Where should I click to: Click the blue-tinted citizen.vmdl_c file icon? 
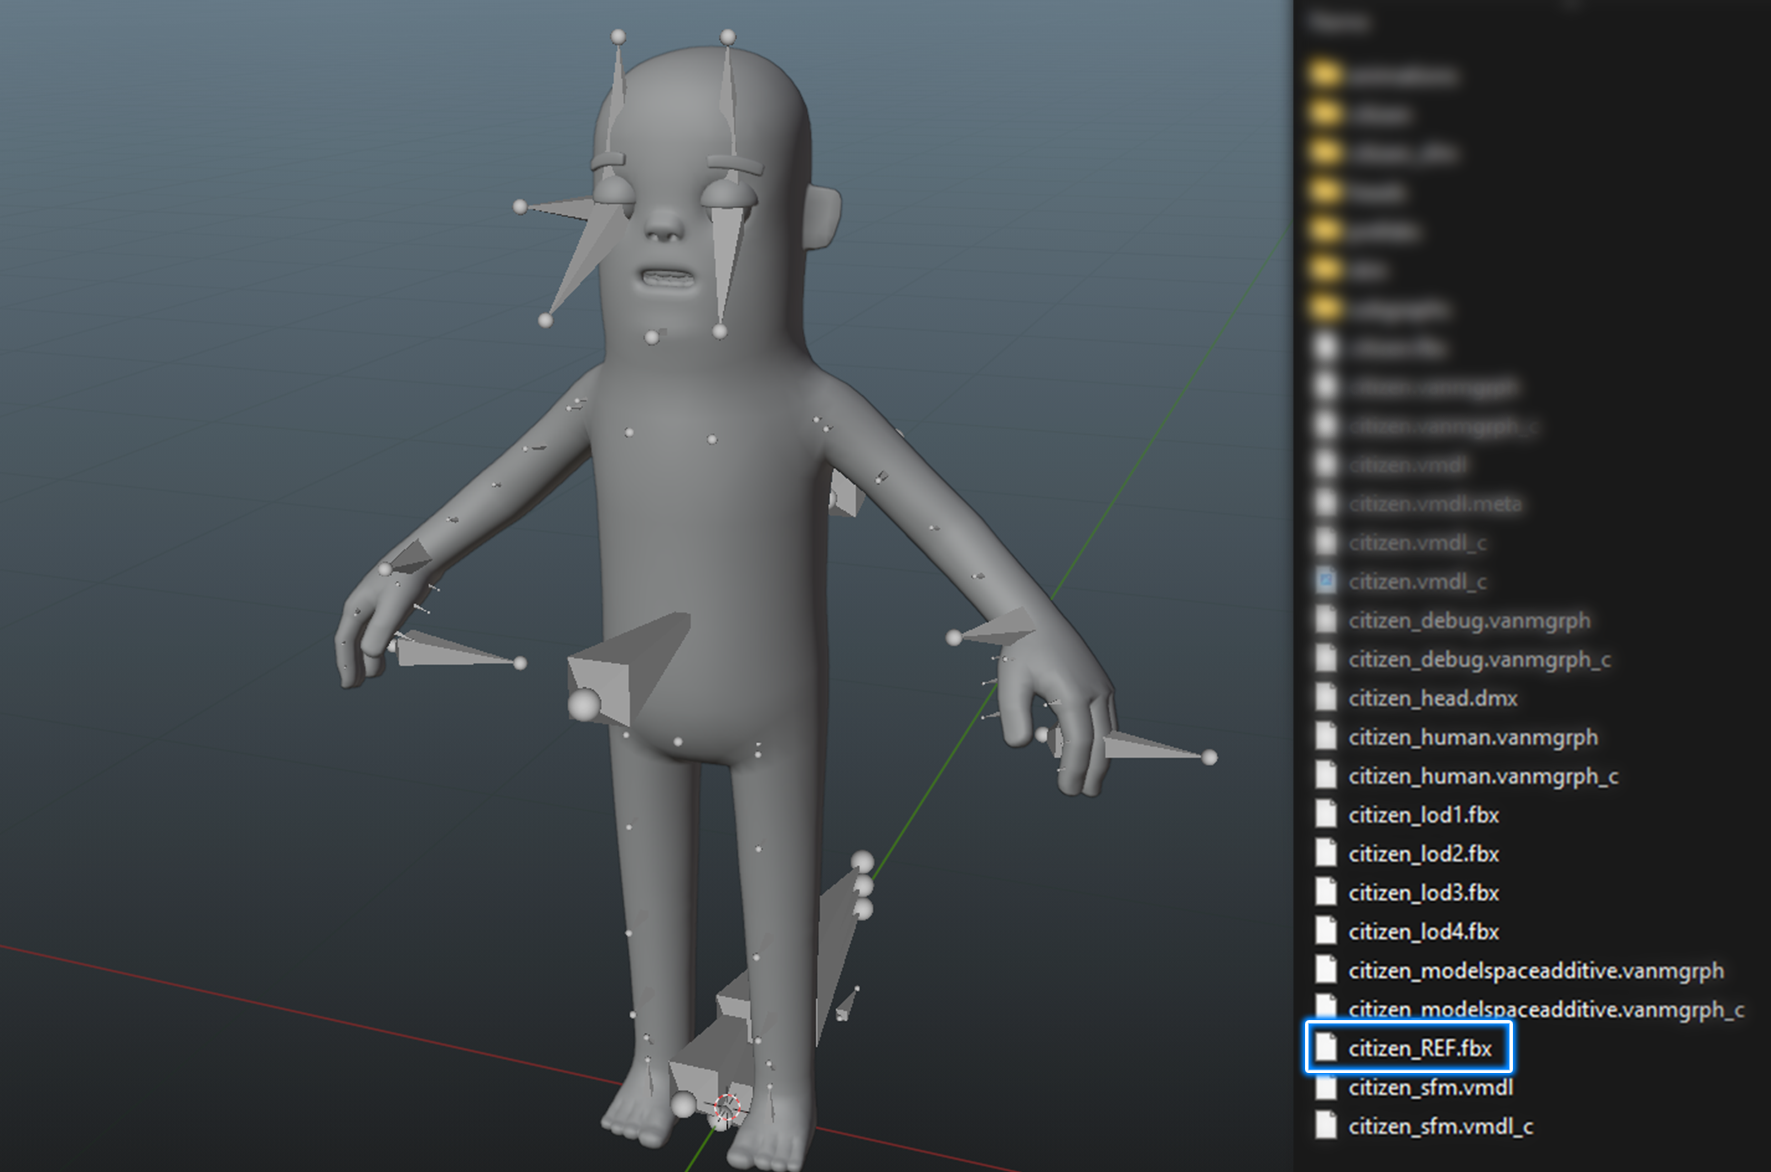pyautogui.click(x=1326, y=581)
